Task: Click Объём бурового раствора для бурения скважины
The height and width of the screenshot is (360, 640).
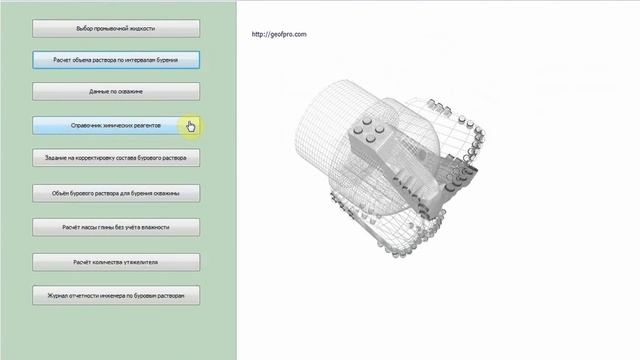Action: point(116,193)
